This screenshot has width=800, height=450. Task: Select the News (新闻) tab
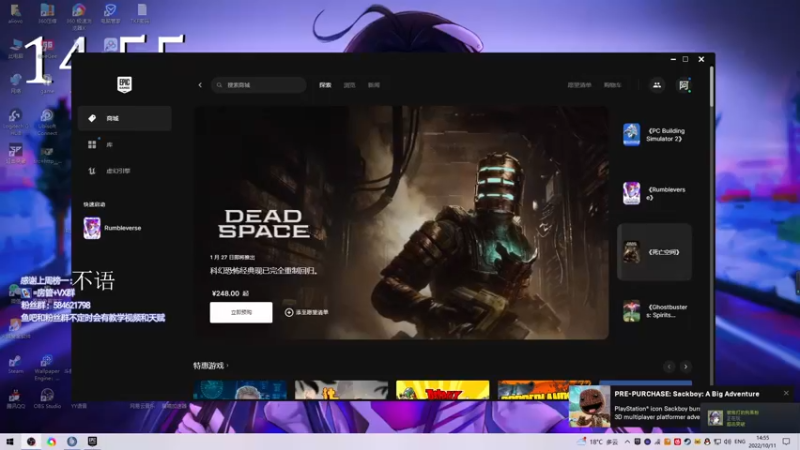coord(374,85)
